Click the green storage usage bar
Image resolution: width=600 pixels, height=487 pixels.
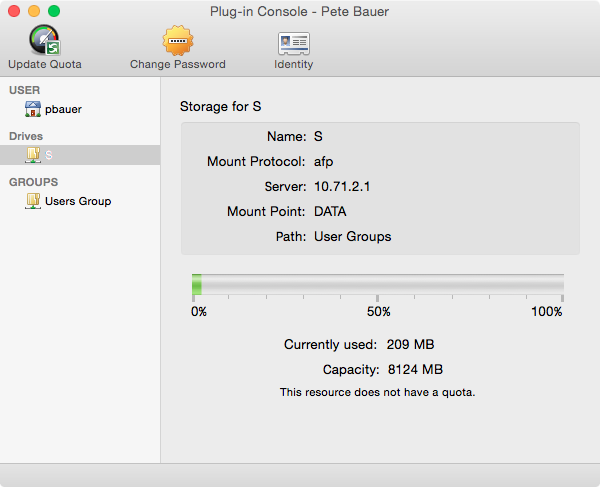(x=197, y=284)
